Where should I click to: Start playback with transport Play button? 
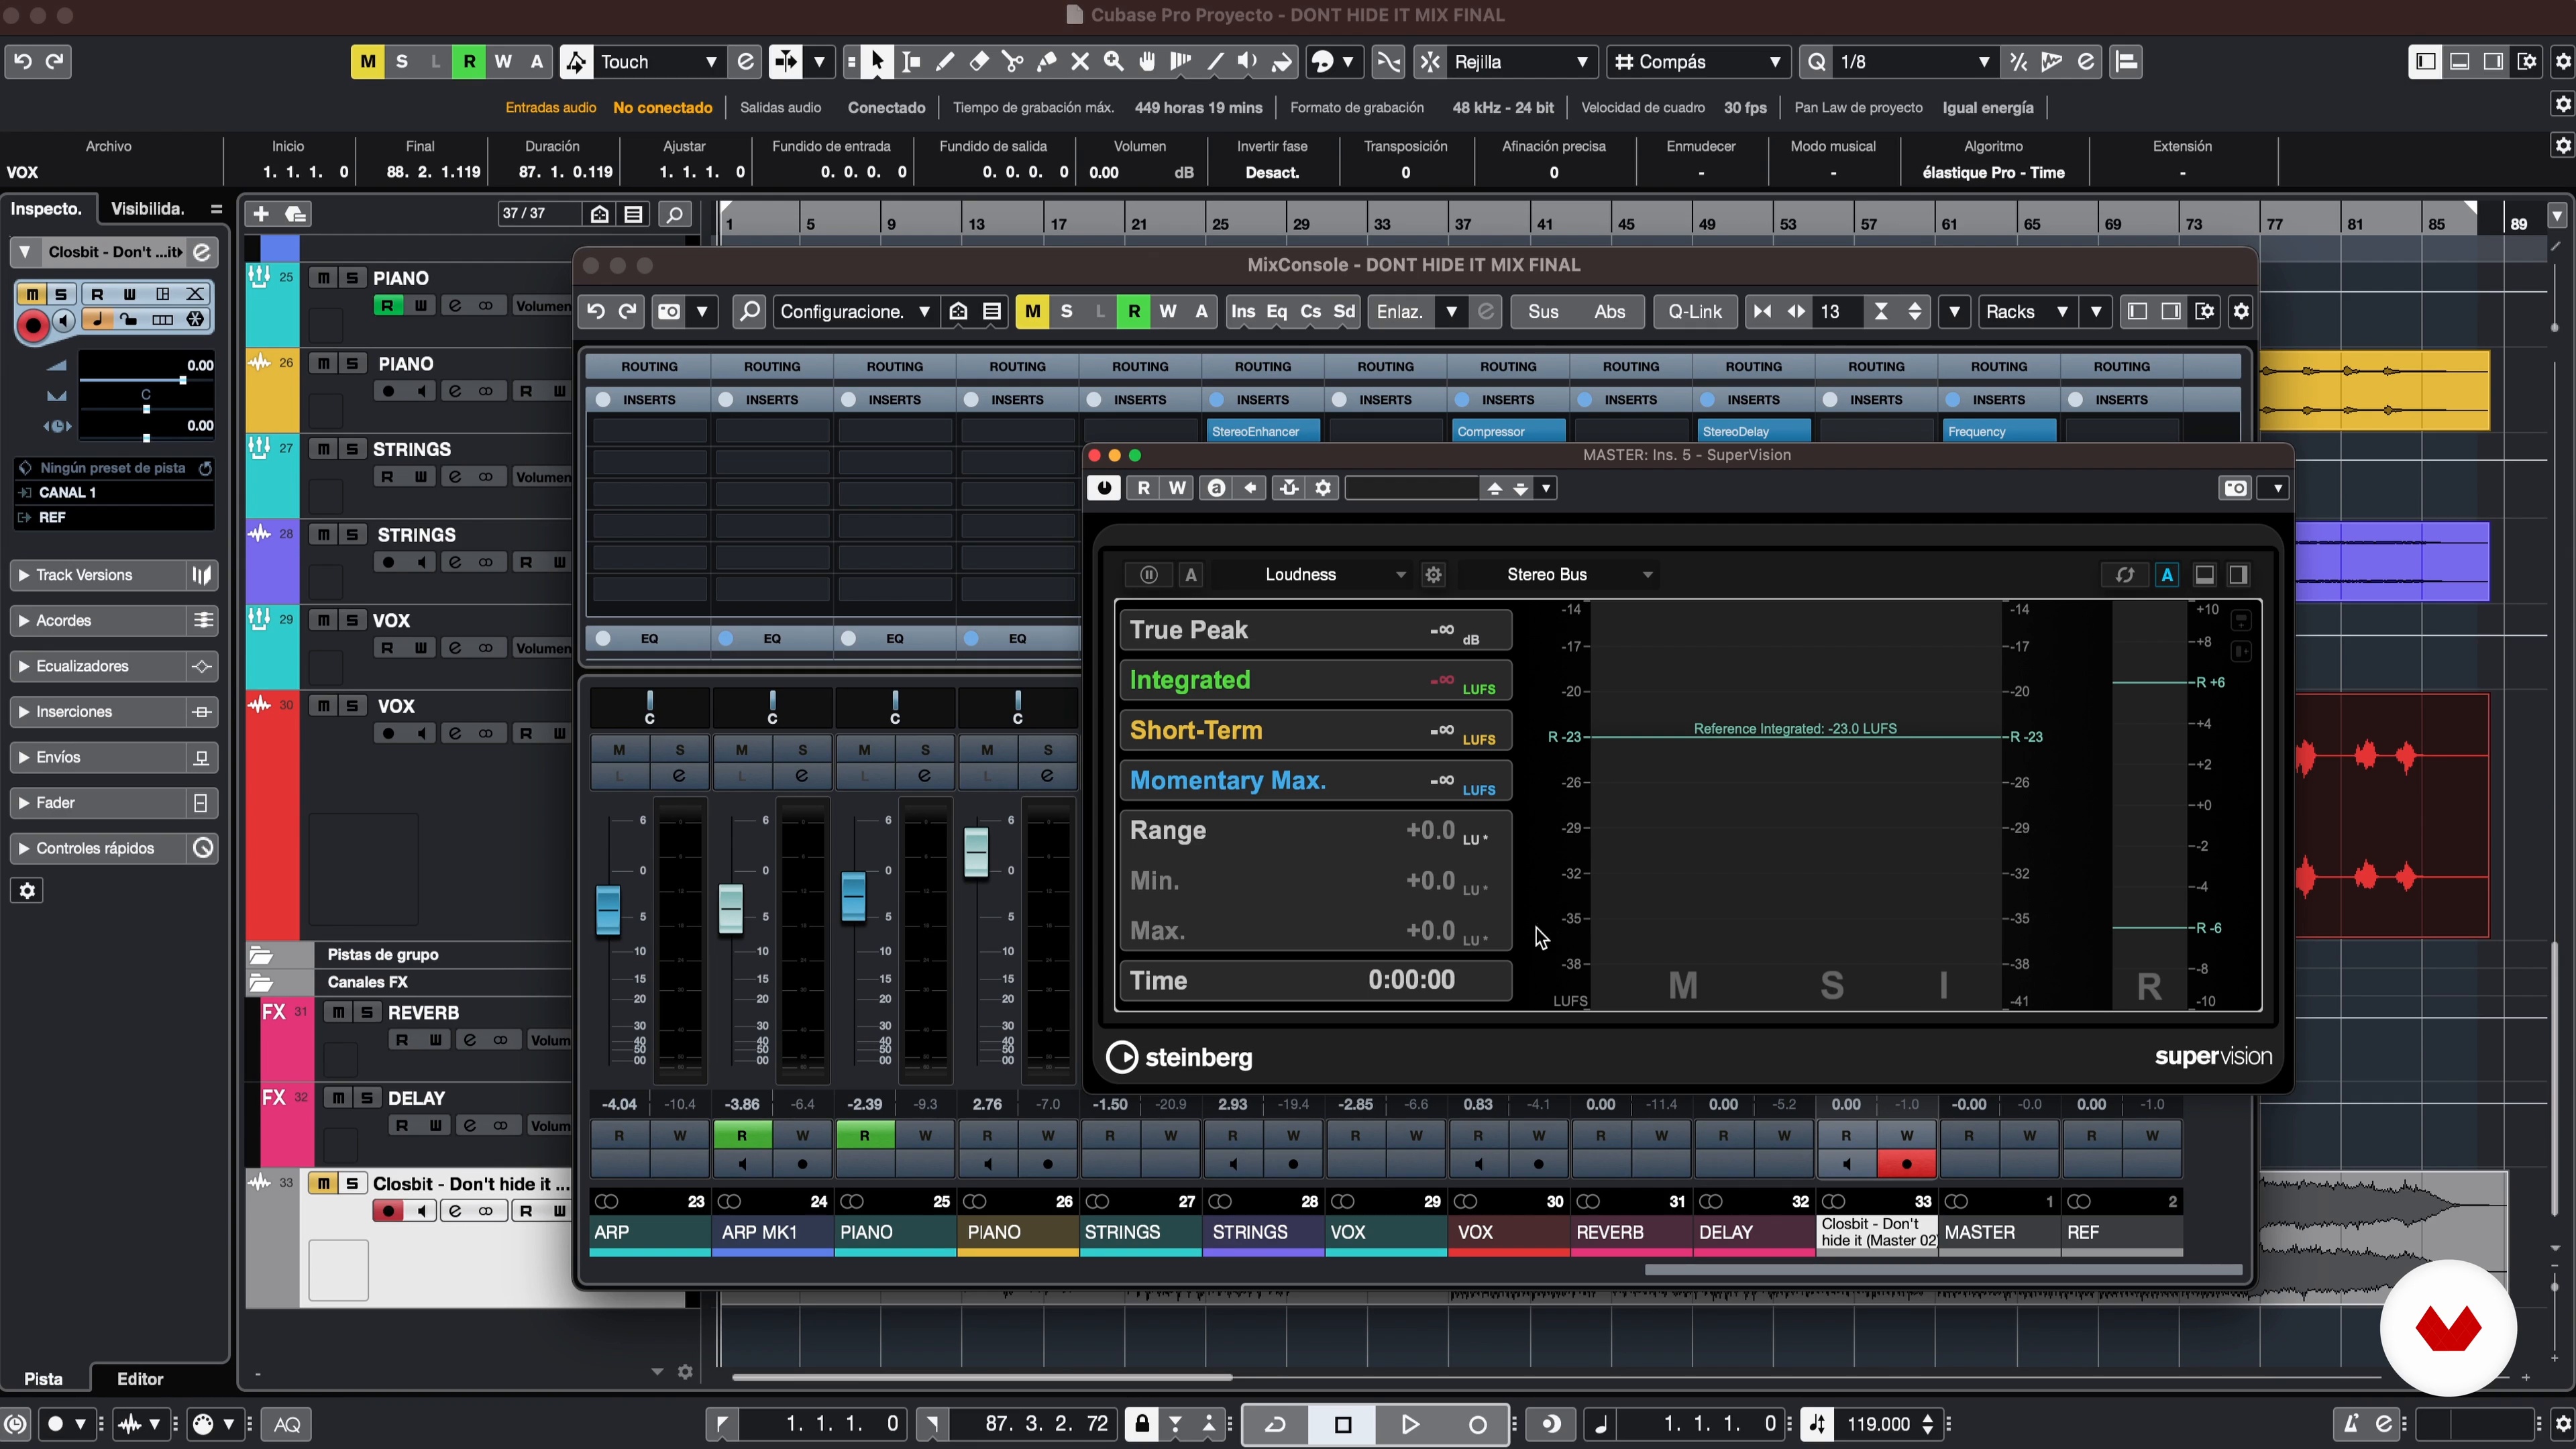(1410, 1424)
